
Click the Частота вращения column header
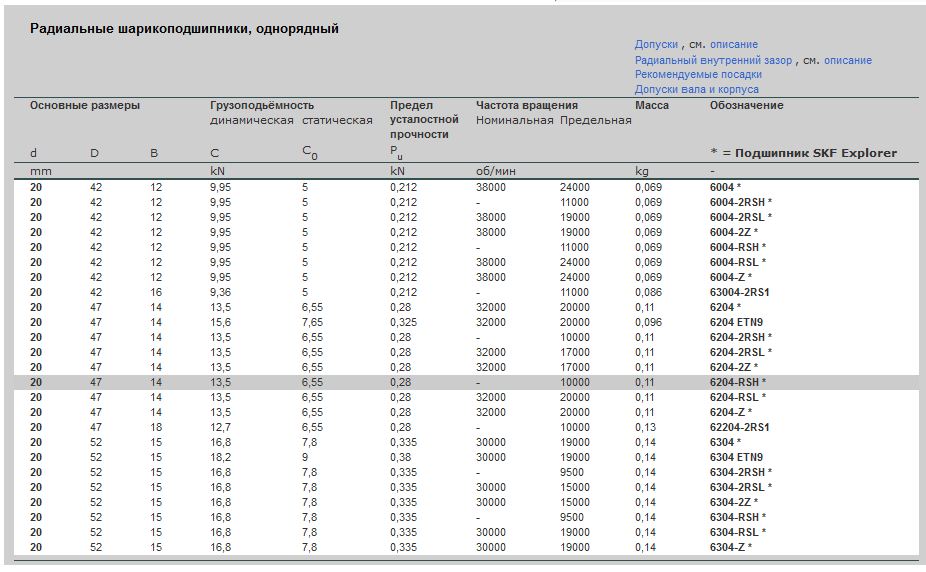tap(526, 105)
